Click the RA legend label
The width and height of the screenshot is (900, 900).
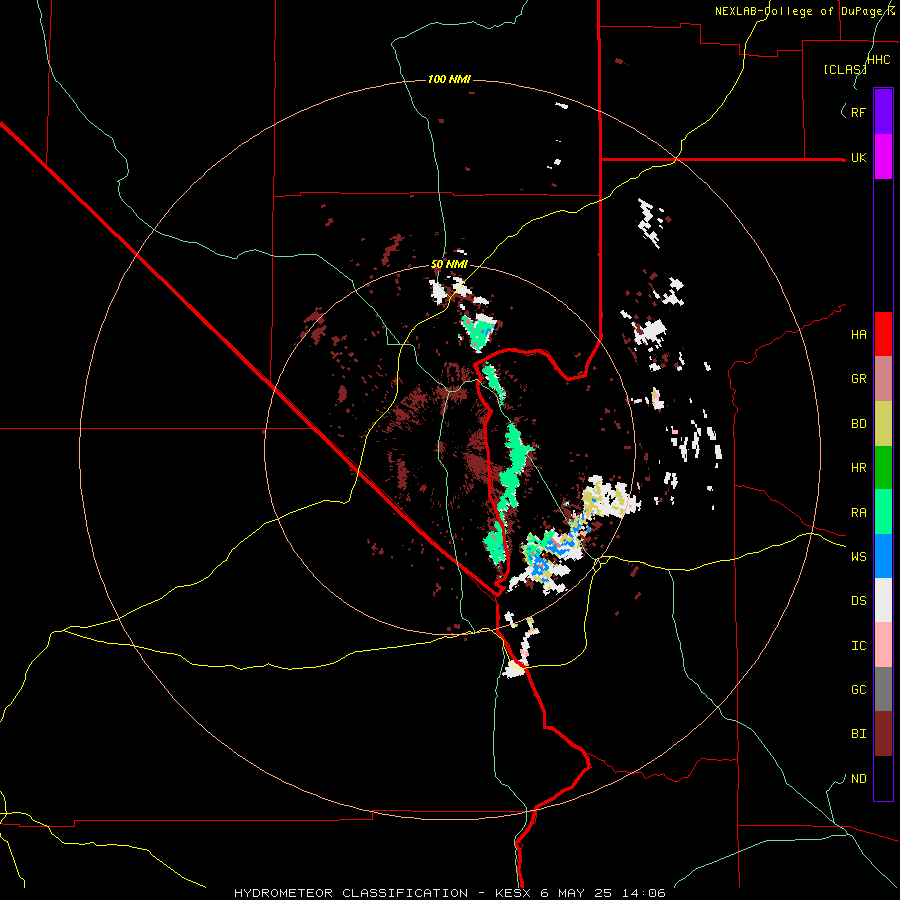pyautogui.click(x=858, y=513)
